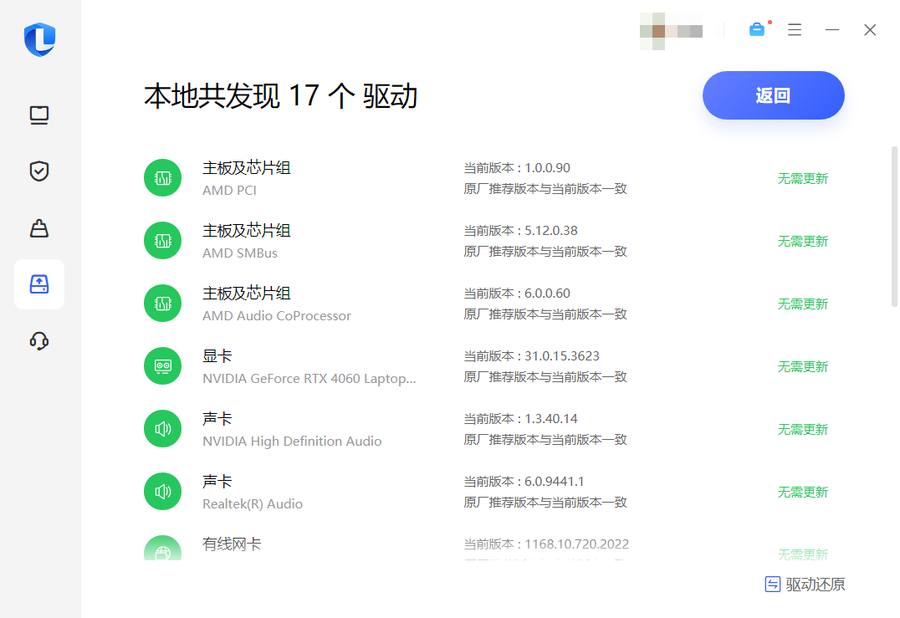900x618 pixels.
Task: Click the AMD PCI chipset icon
Action: (163, 178)
